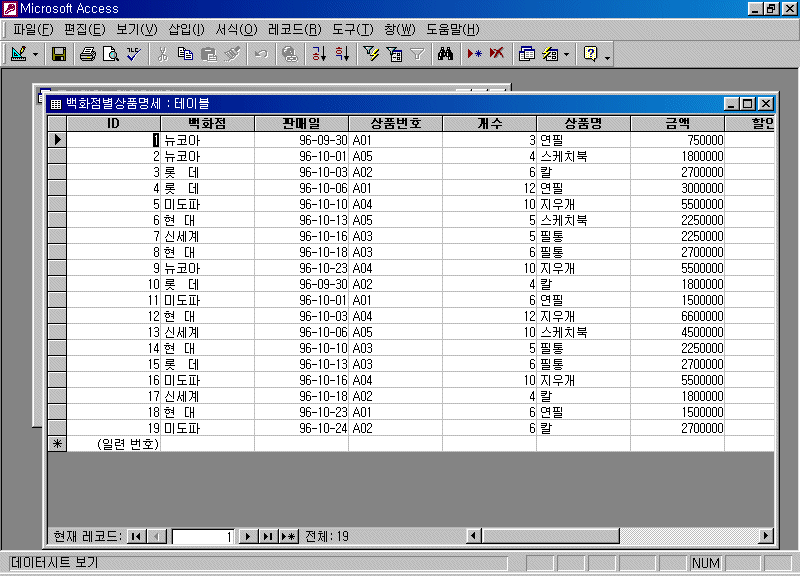Select the row selector for record 1
This screenshot has width=800, height=576.
coord(57,140)
